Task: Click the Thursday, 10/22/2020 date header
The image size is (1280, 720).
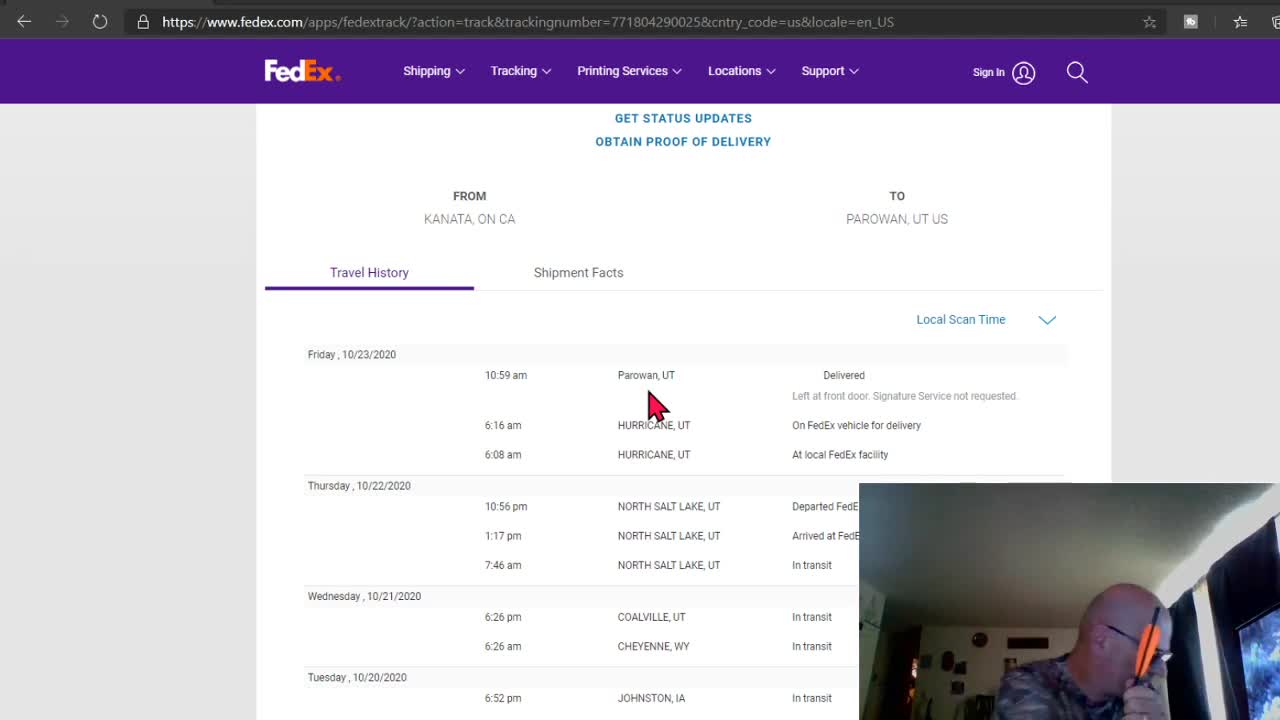Action: 359,486
